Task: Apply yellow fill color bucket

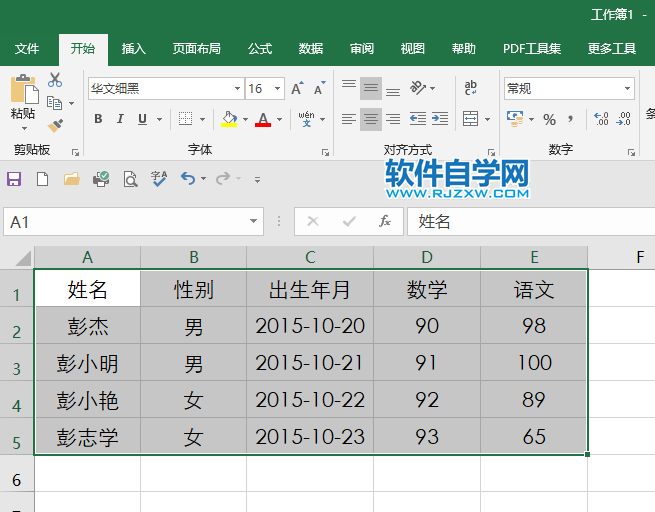Action: 229,119
